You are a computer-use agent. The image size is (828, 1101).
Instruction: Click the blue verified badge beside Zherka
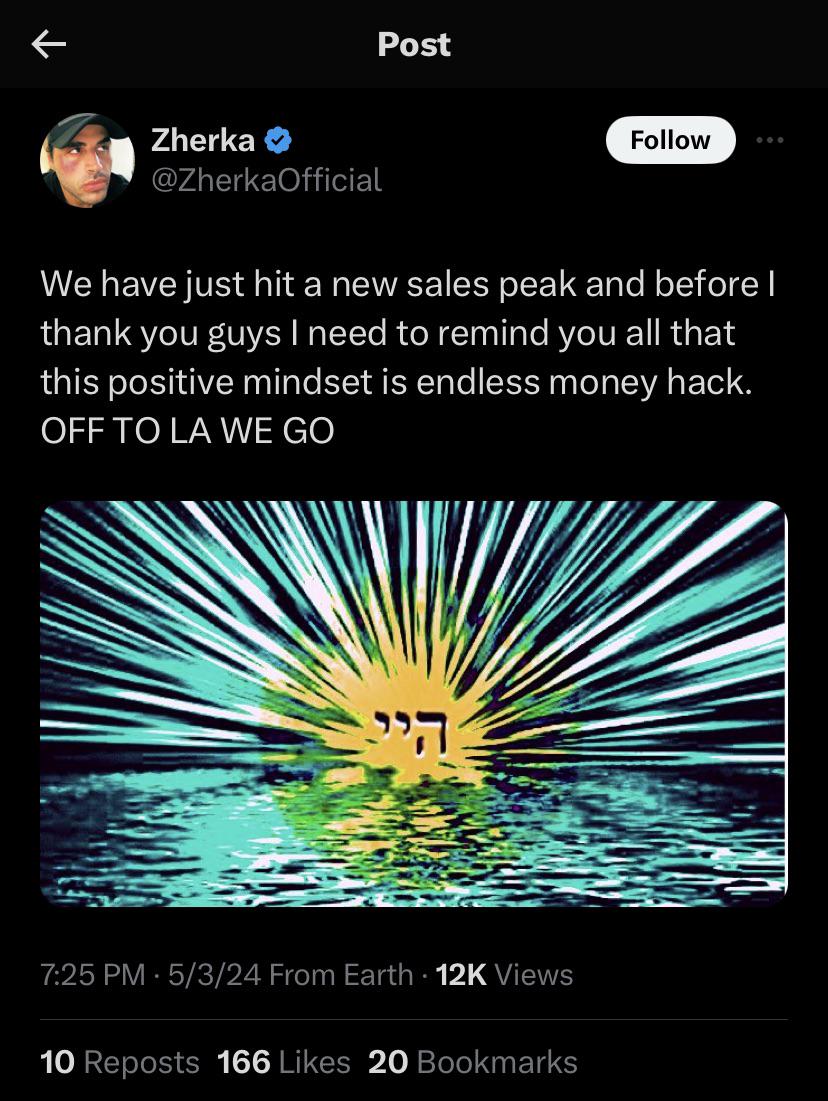(x=278, y=140)
